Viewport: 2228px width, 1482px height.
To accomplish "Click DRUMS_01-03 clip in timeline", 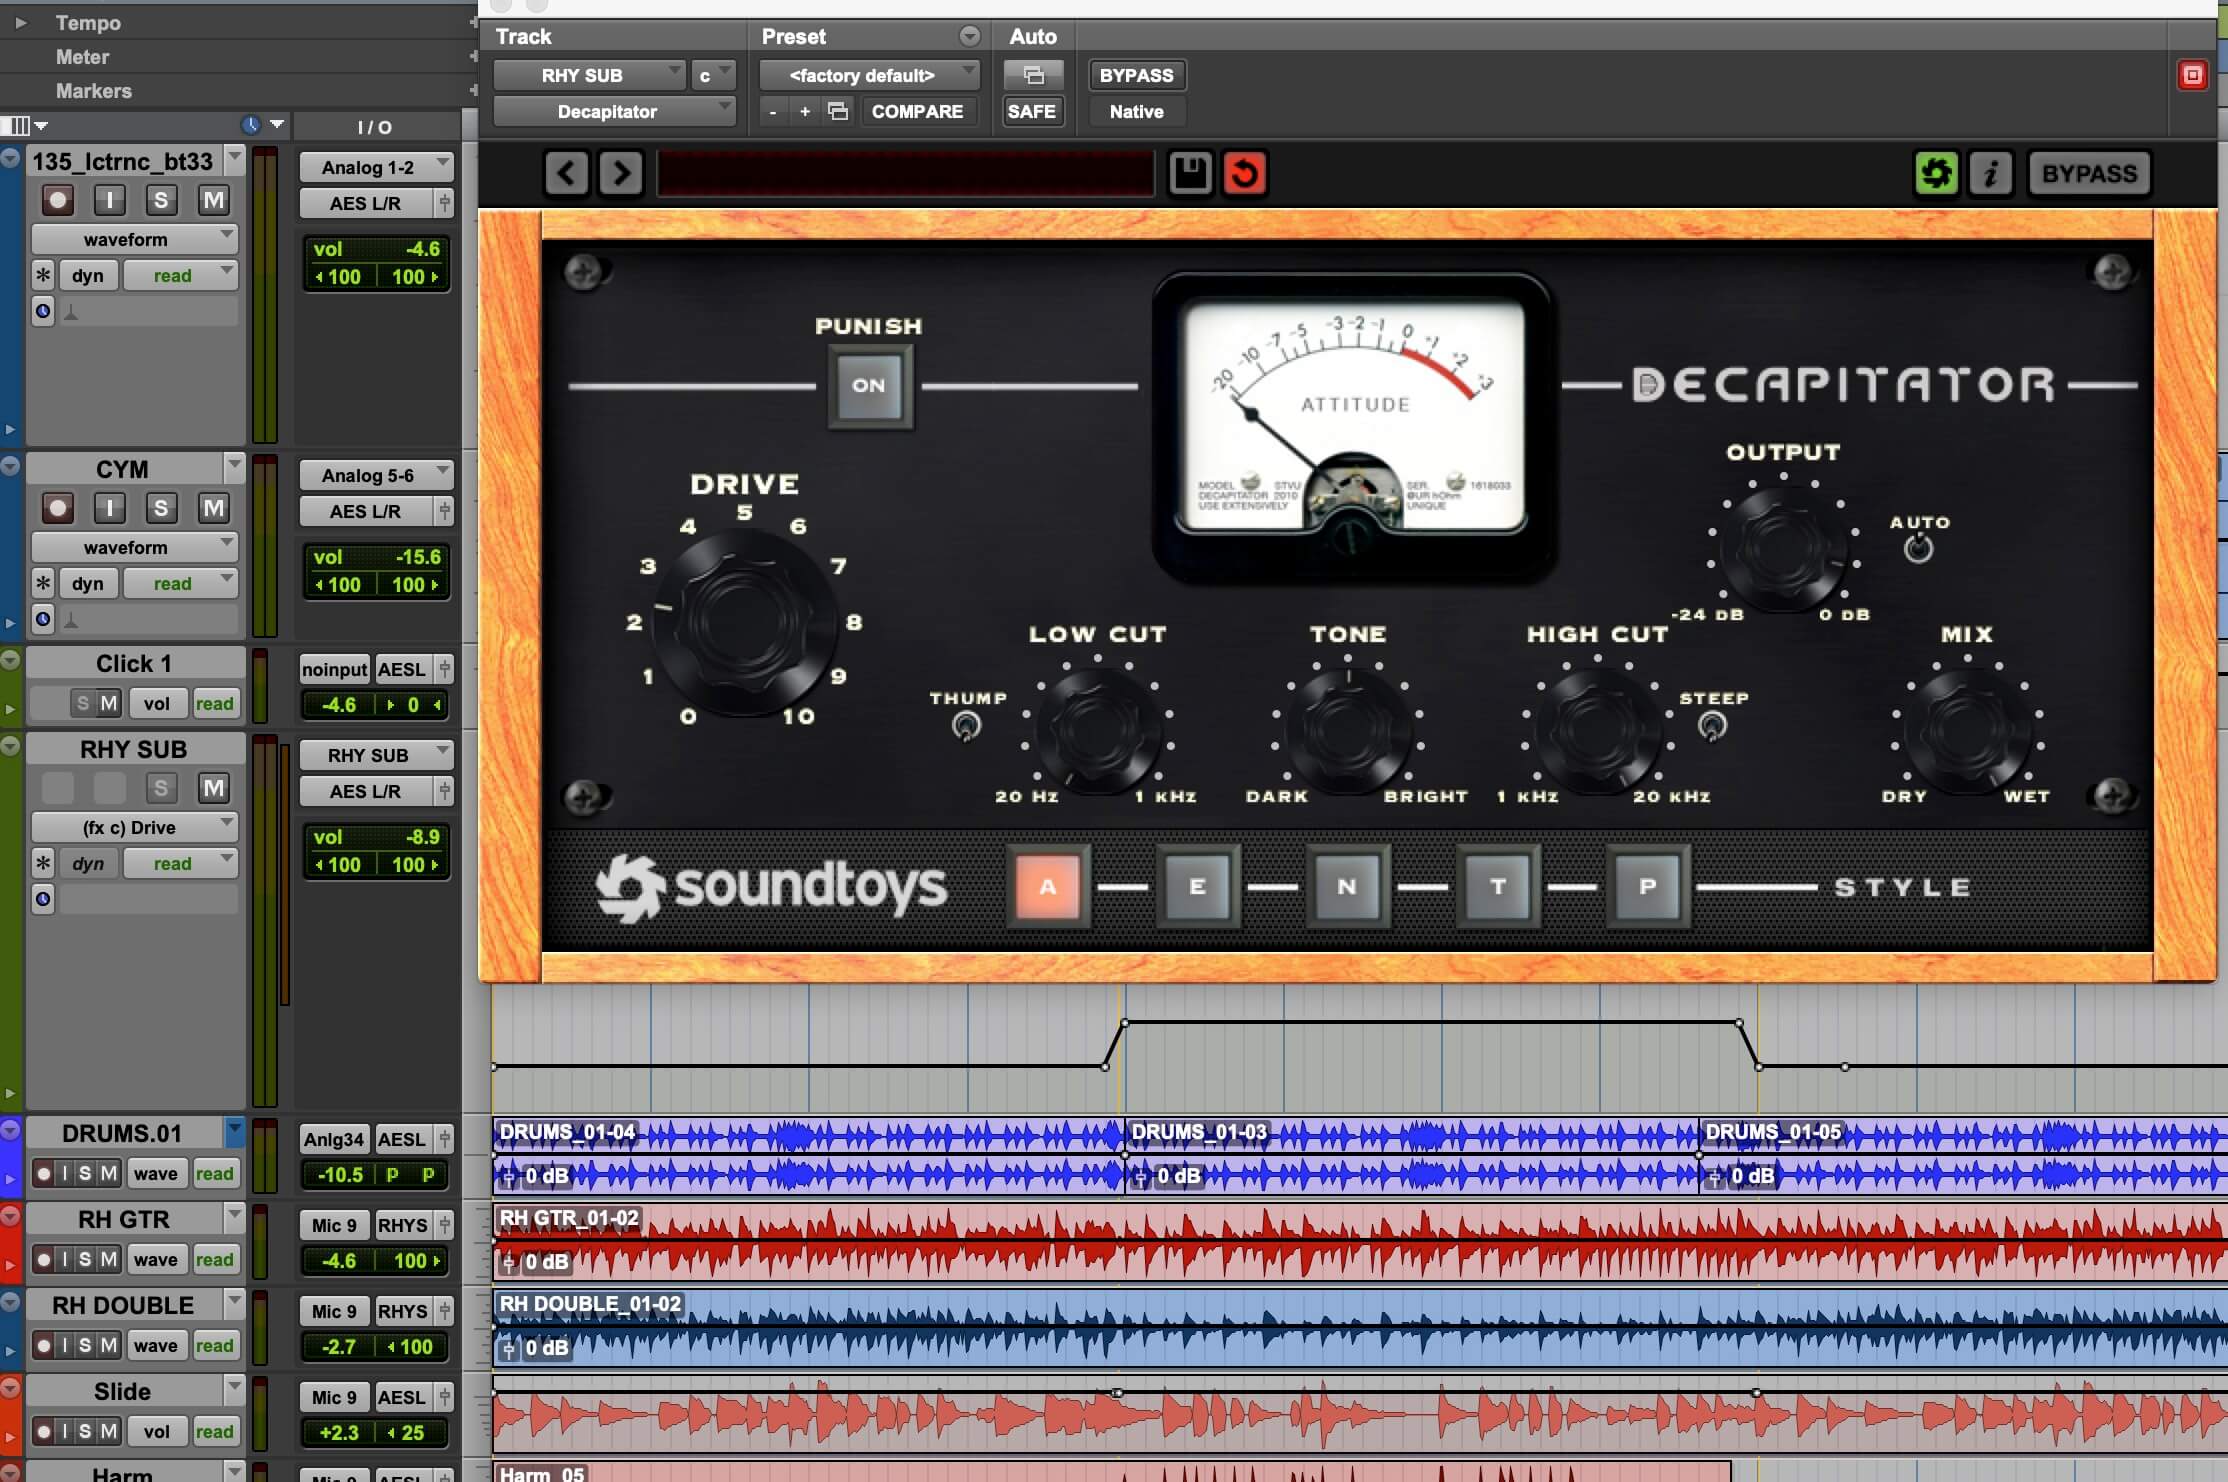I will pos(1411,1156).
